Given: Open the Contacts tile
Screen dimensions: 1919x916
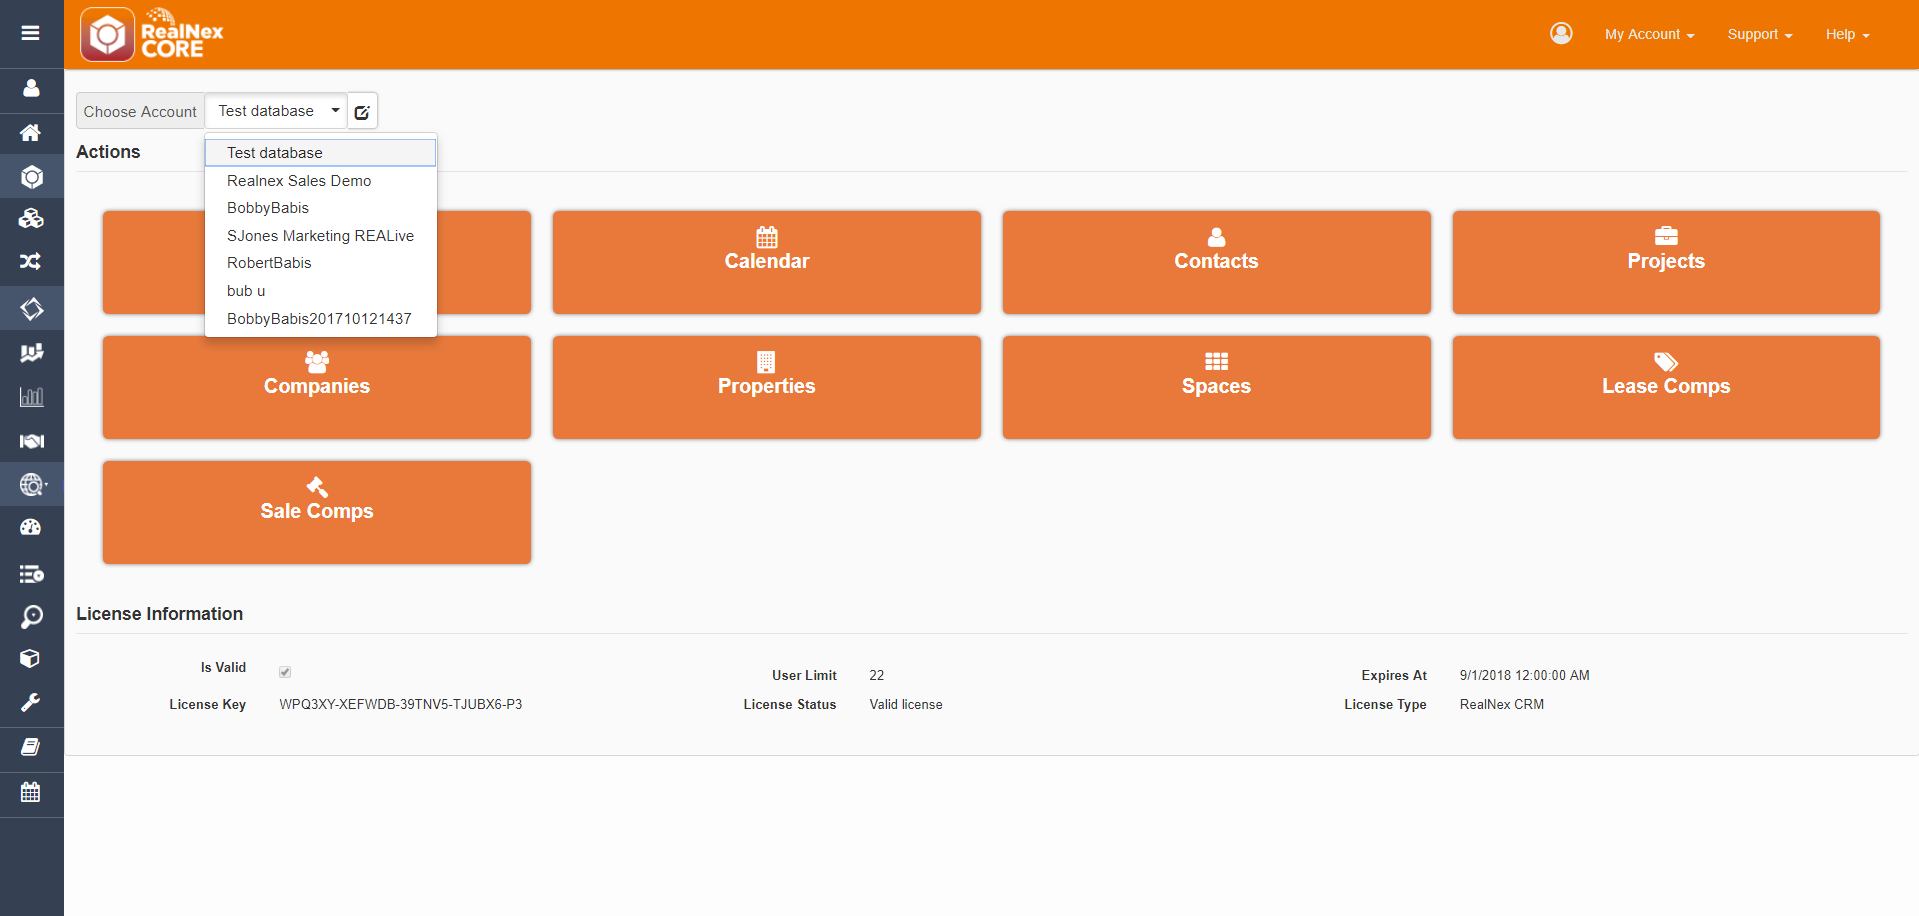Looking at the screenshot, I should (1216, 262).
